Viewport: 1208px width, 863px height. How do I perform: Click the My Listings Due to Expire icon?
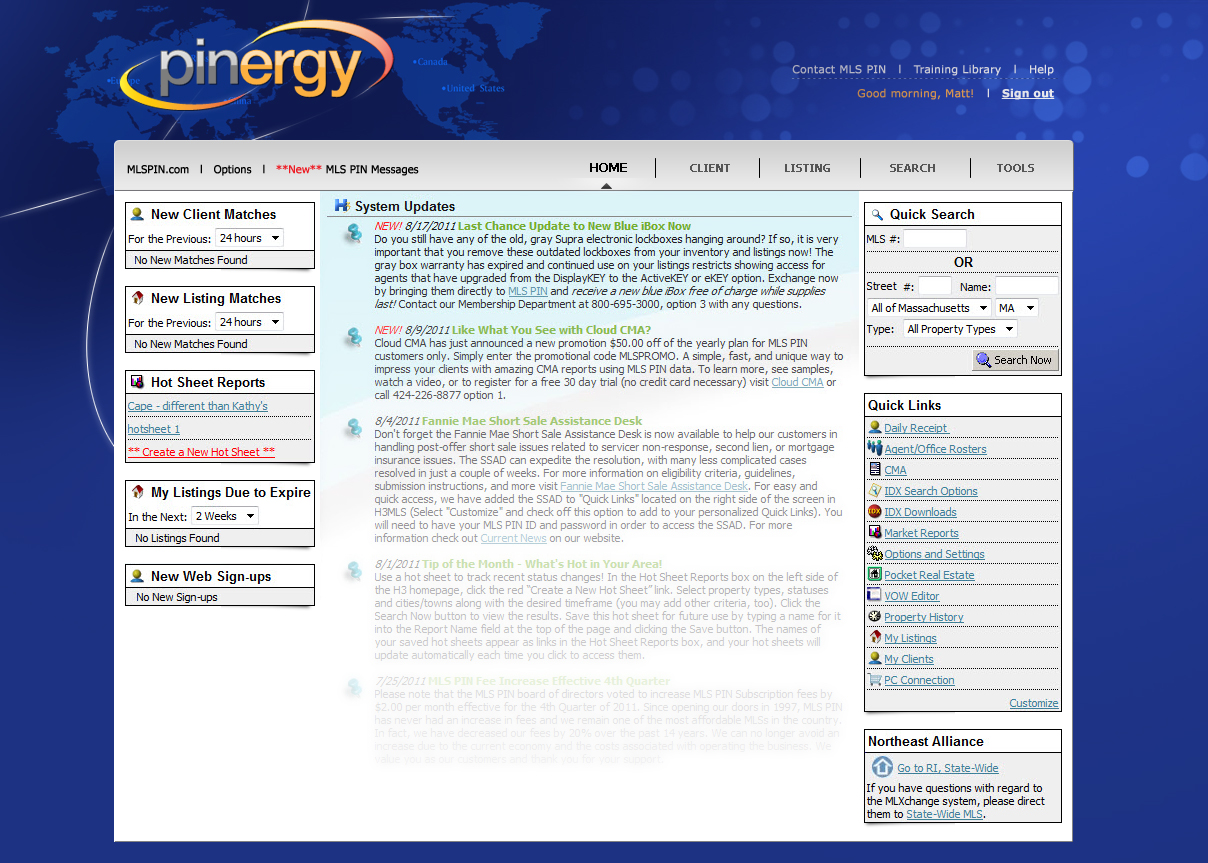138,492
